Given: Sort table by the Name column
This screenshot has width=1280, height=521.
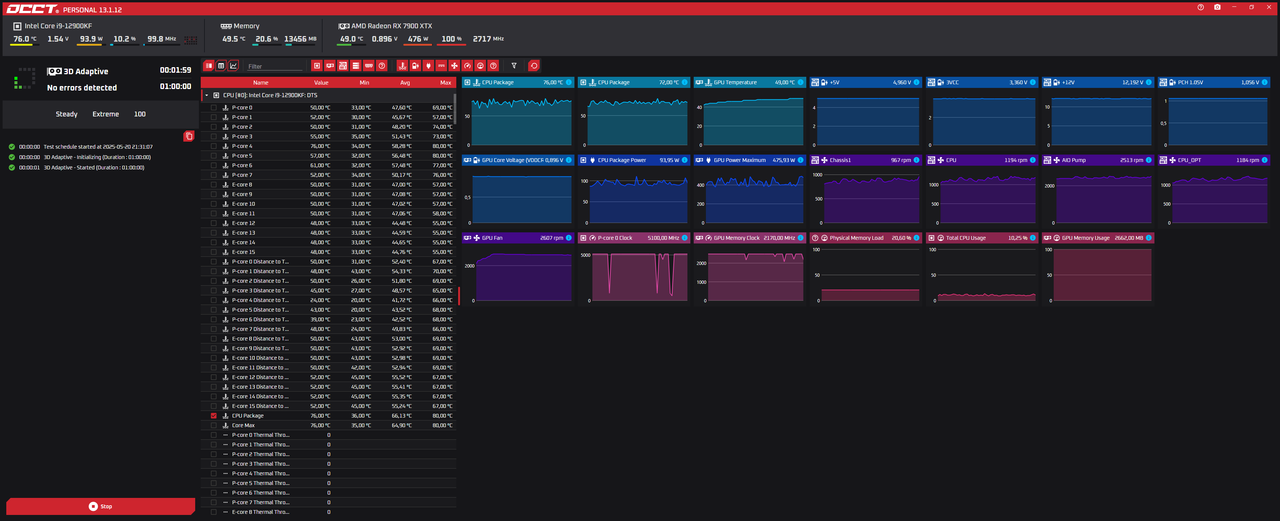Looking at the screenshot, I should coord(260,83).
